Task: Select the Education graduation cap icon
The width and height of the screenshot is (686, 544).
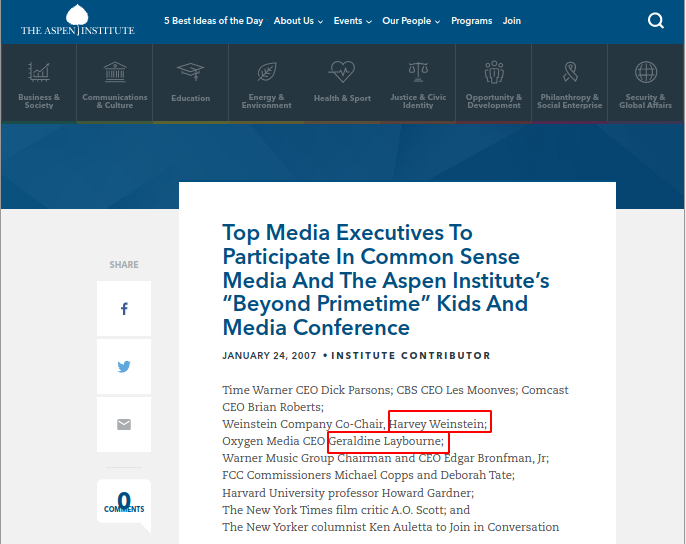Action: tap(190, 71)
